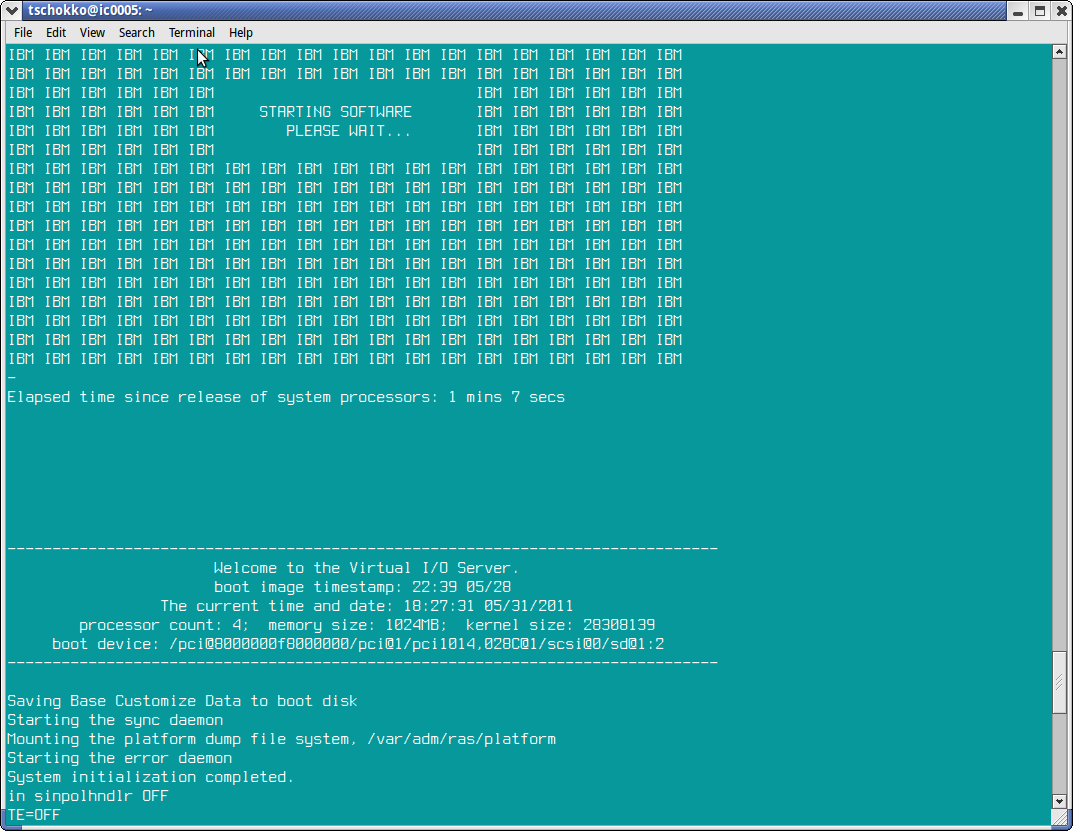Click the 'STARTING SOFTWARE' text
Viewport: 1073px width, 831px height.
coord(335,112)
